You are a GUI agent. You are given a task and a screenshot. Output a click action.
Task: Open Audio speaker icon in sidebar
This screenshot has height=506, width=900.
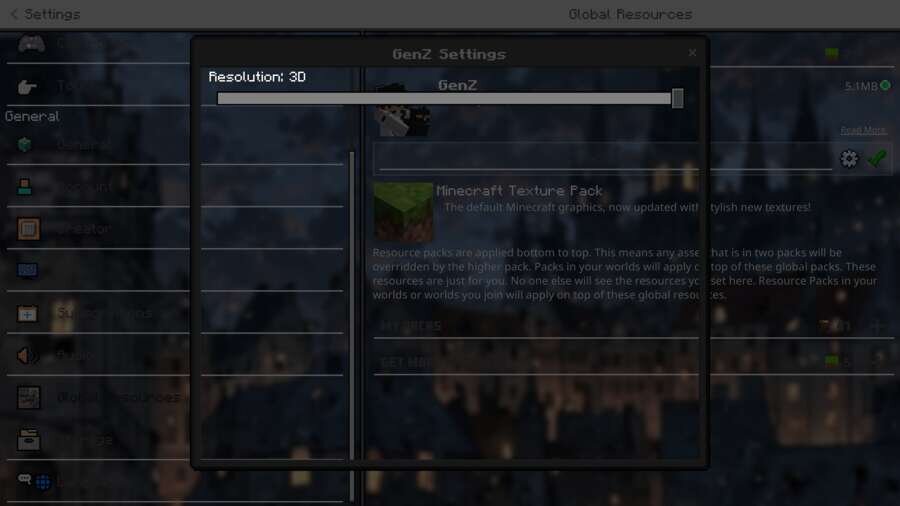27,356
